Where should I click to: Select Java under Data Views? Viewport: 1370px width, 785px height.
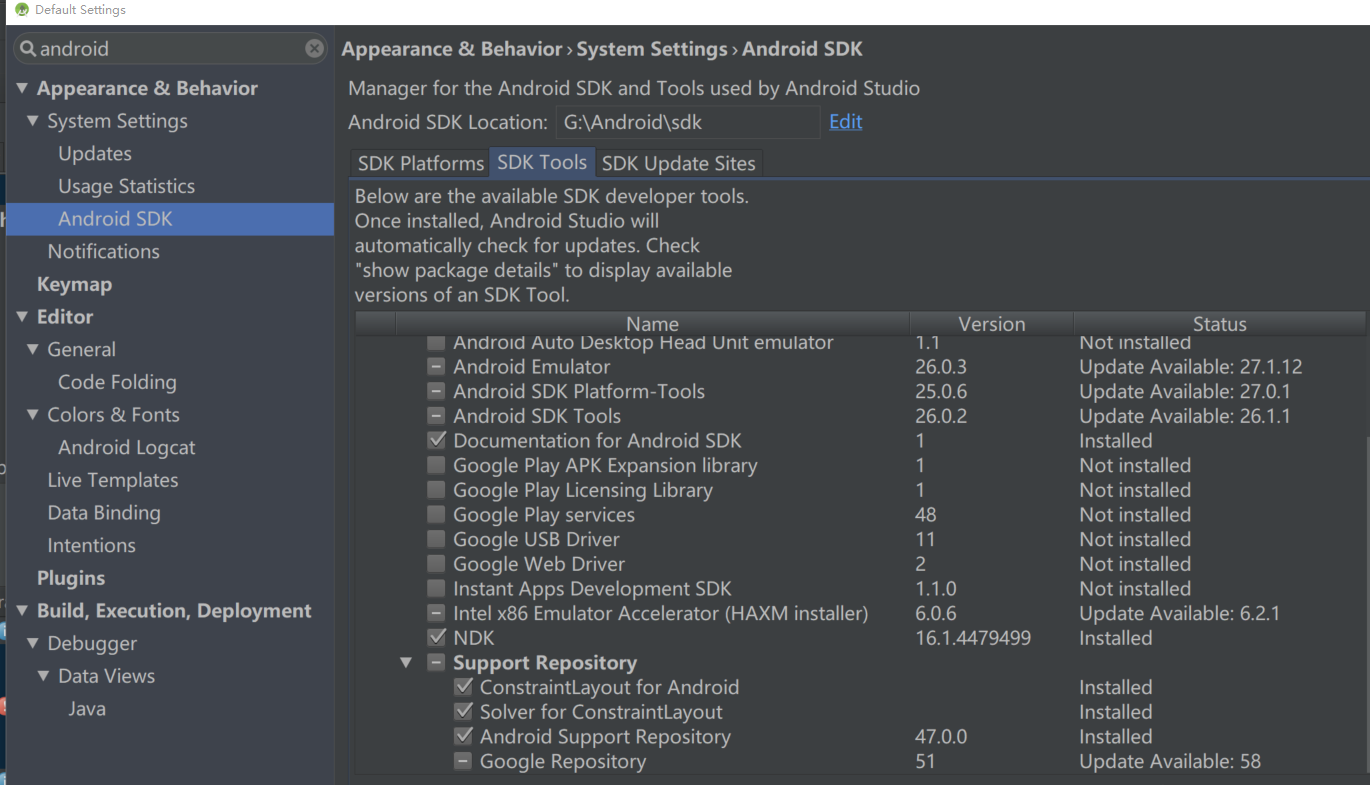tap(87, 709)
